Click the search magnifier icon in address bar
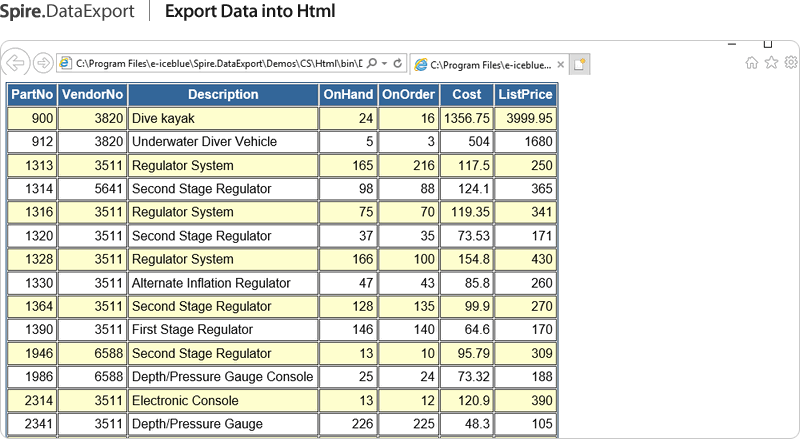Image resolution: width=800 pixels, height=440 pixels. (372, 63)
